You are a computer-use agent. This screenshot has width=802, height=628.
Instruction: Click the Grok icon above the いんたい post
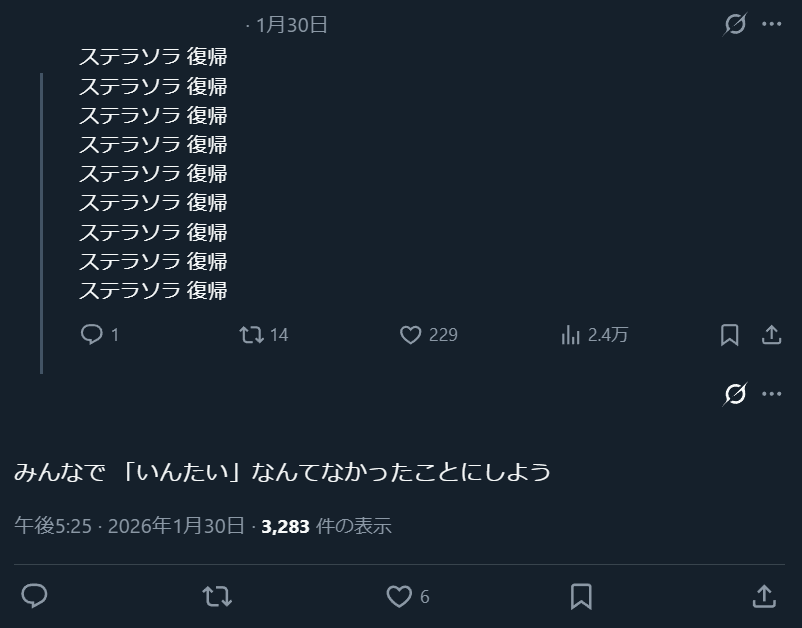pyautogui.click(x=735, y=394)
